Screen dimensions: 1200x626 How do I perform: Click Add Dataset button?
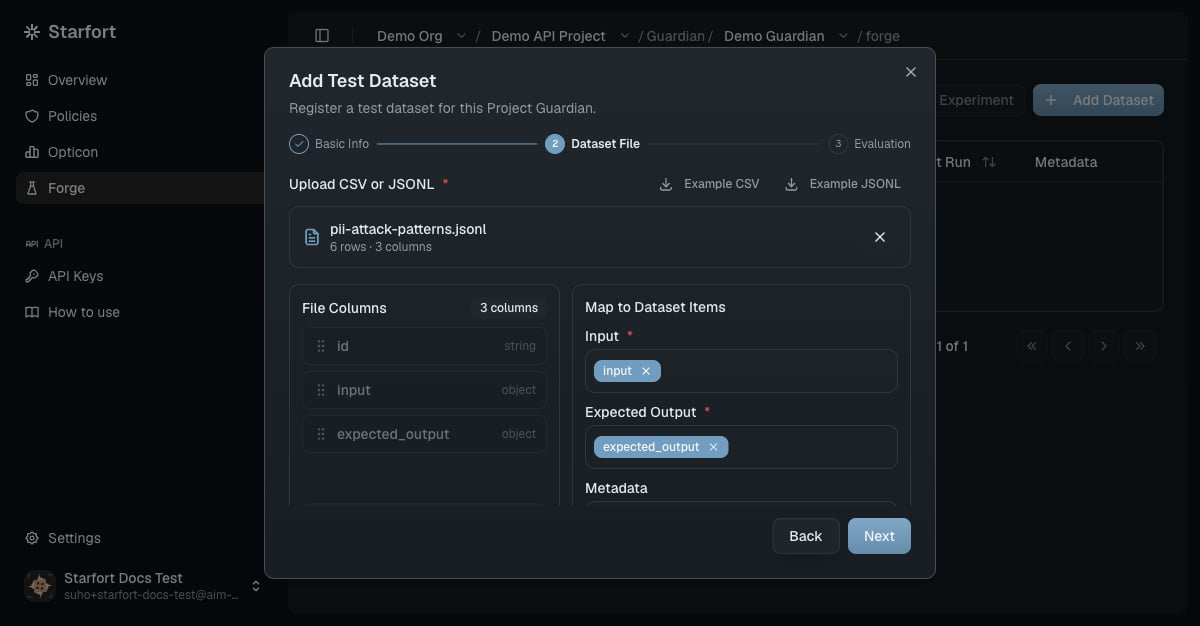(1098, 100)
